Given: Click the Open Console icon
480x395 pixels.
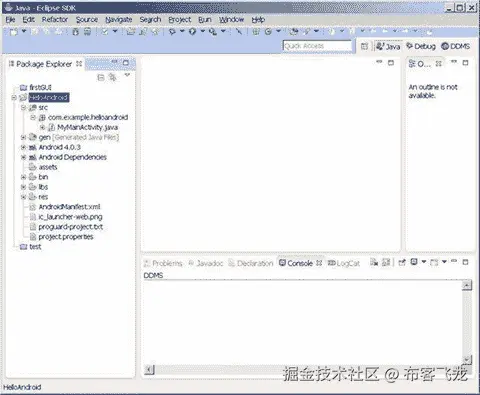Looking at the screenshot, I should (434, 262).
